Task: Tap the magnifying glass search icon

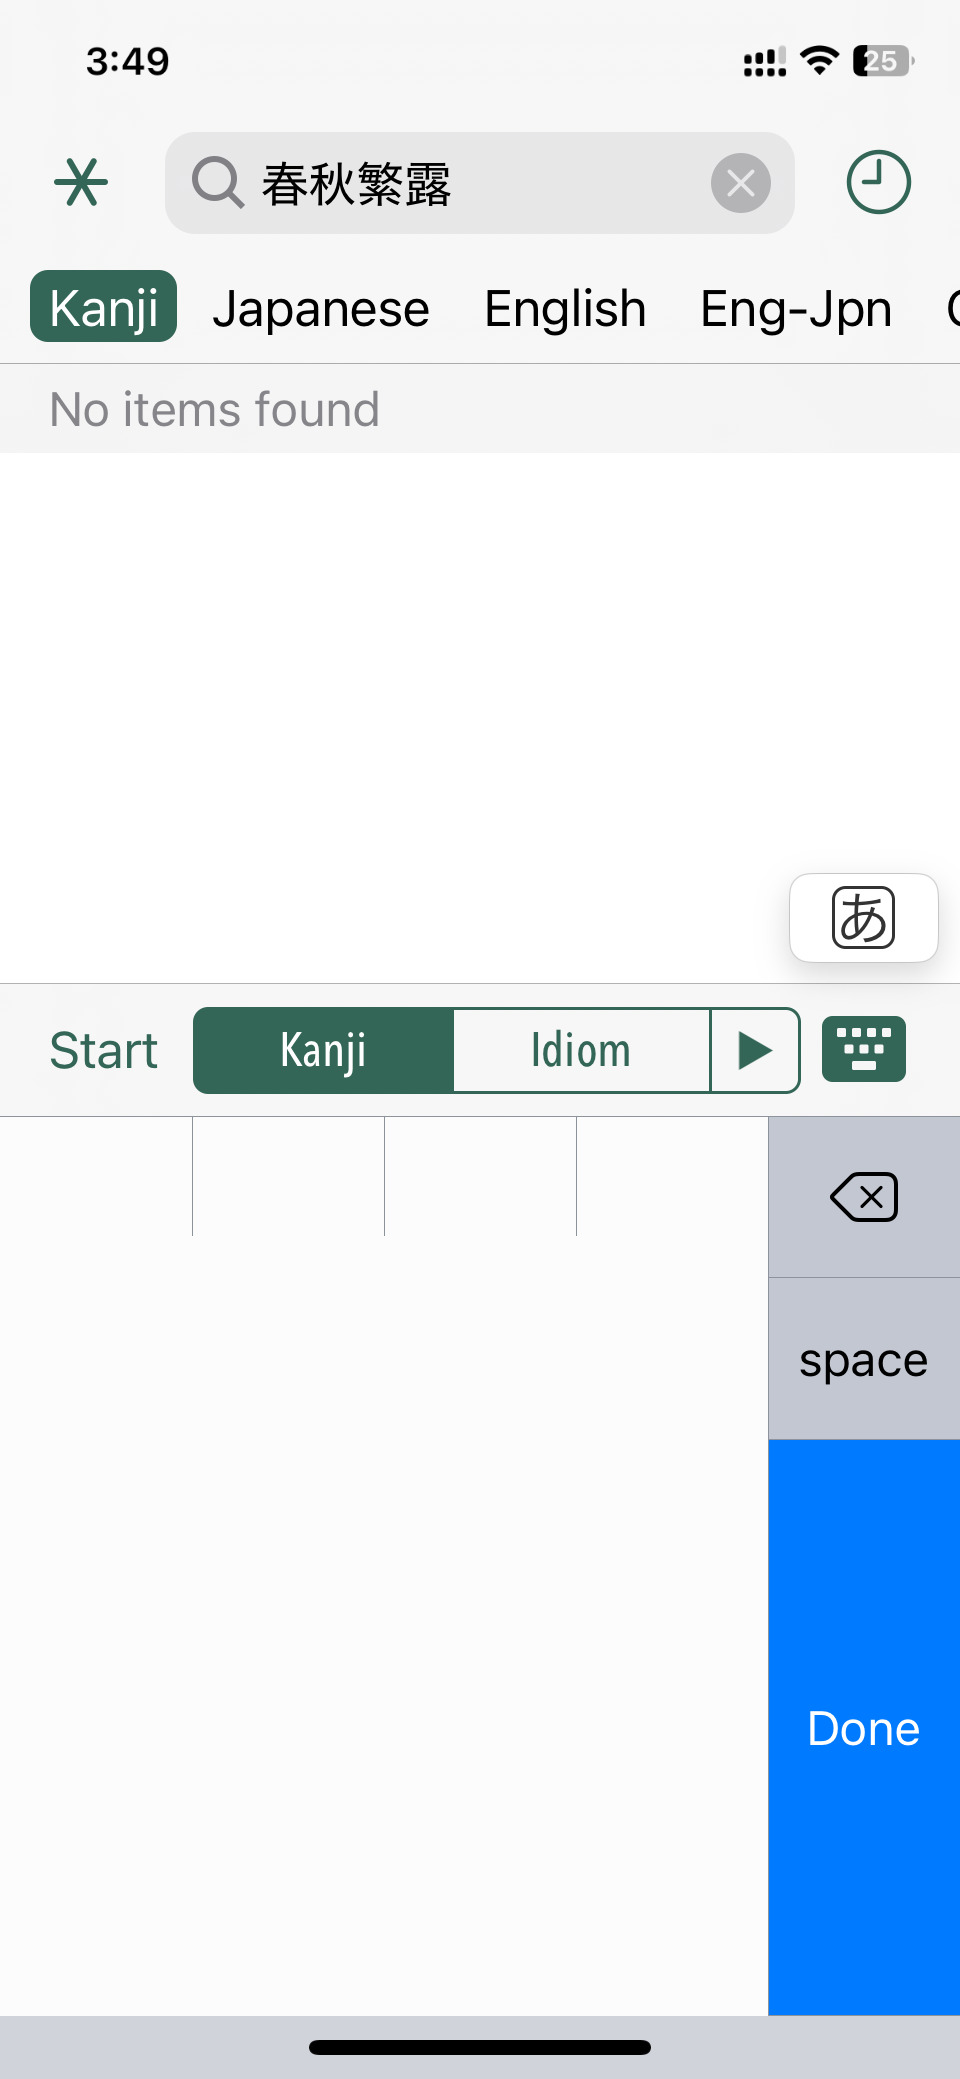Action: (217, 183)
